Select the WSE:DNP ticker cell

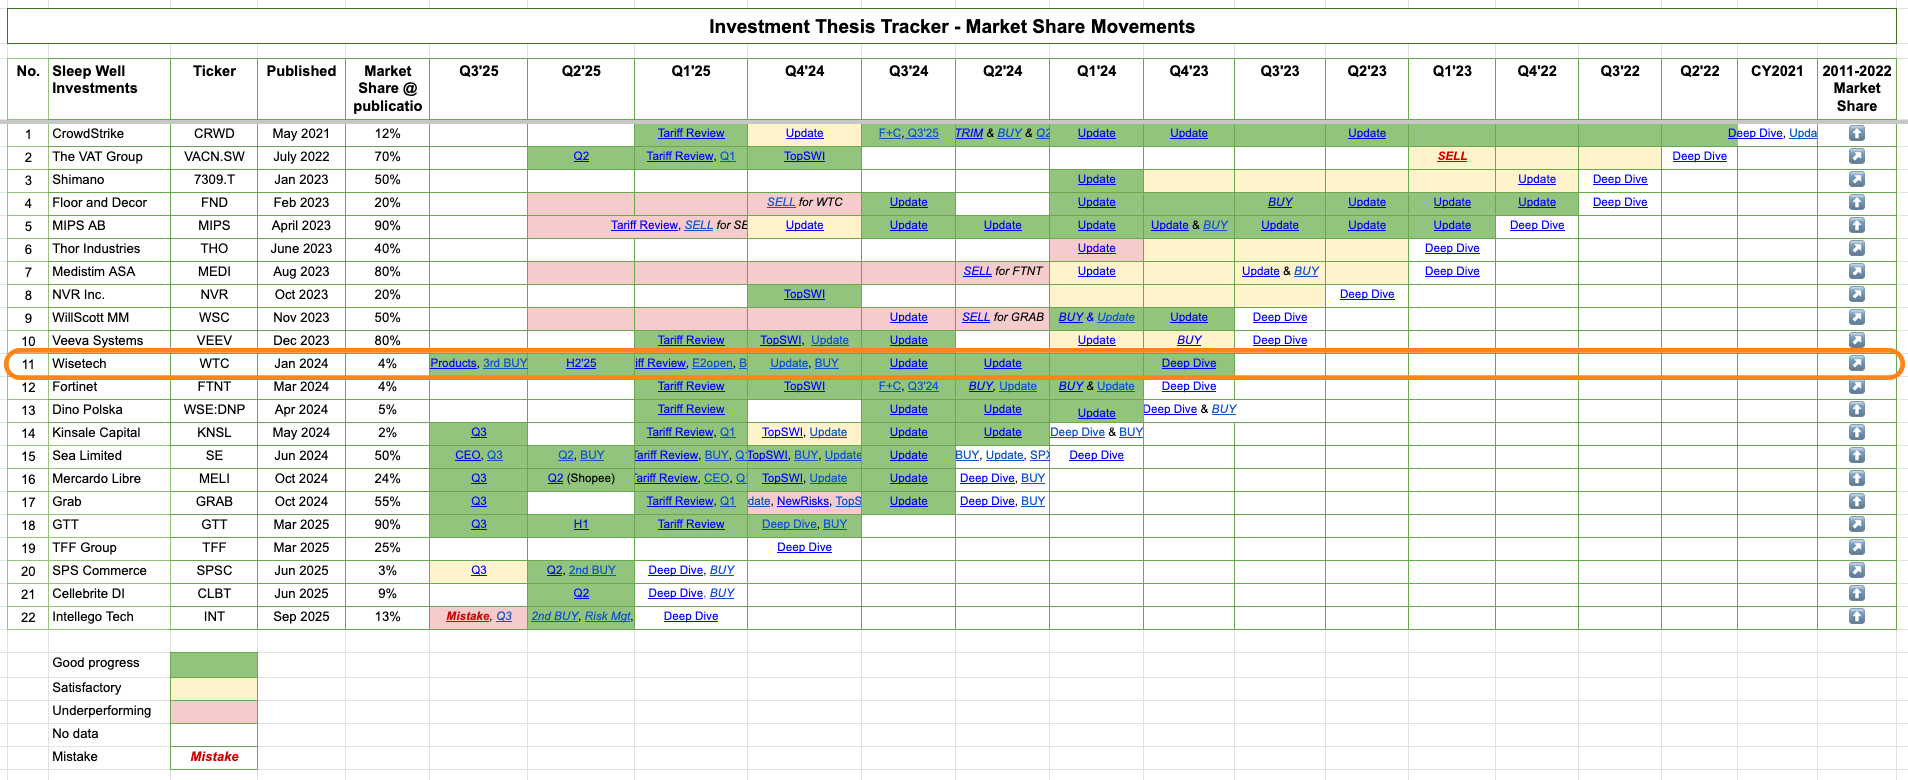pos(214,409)
